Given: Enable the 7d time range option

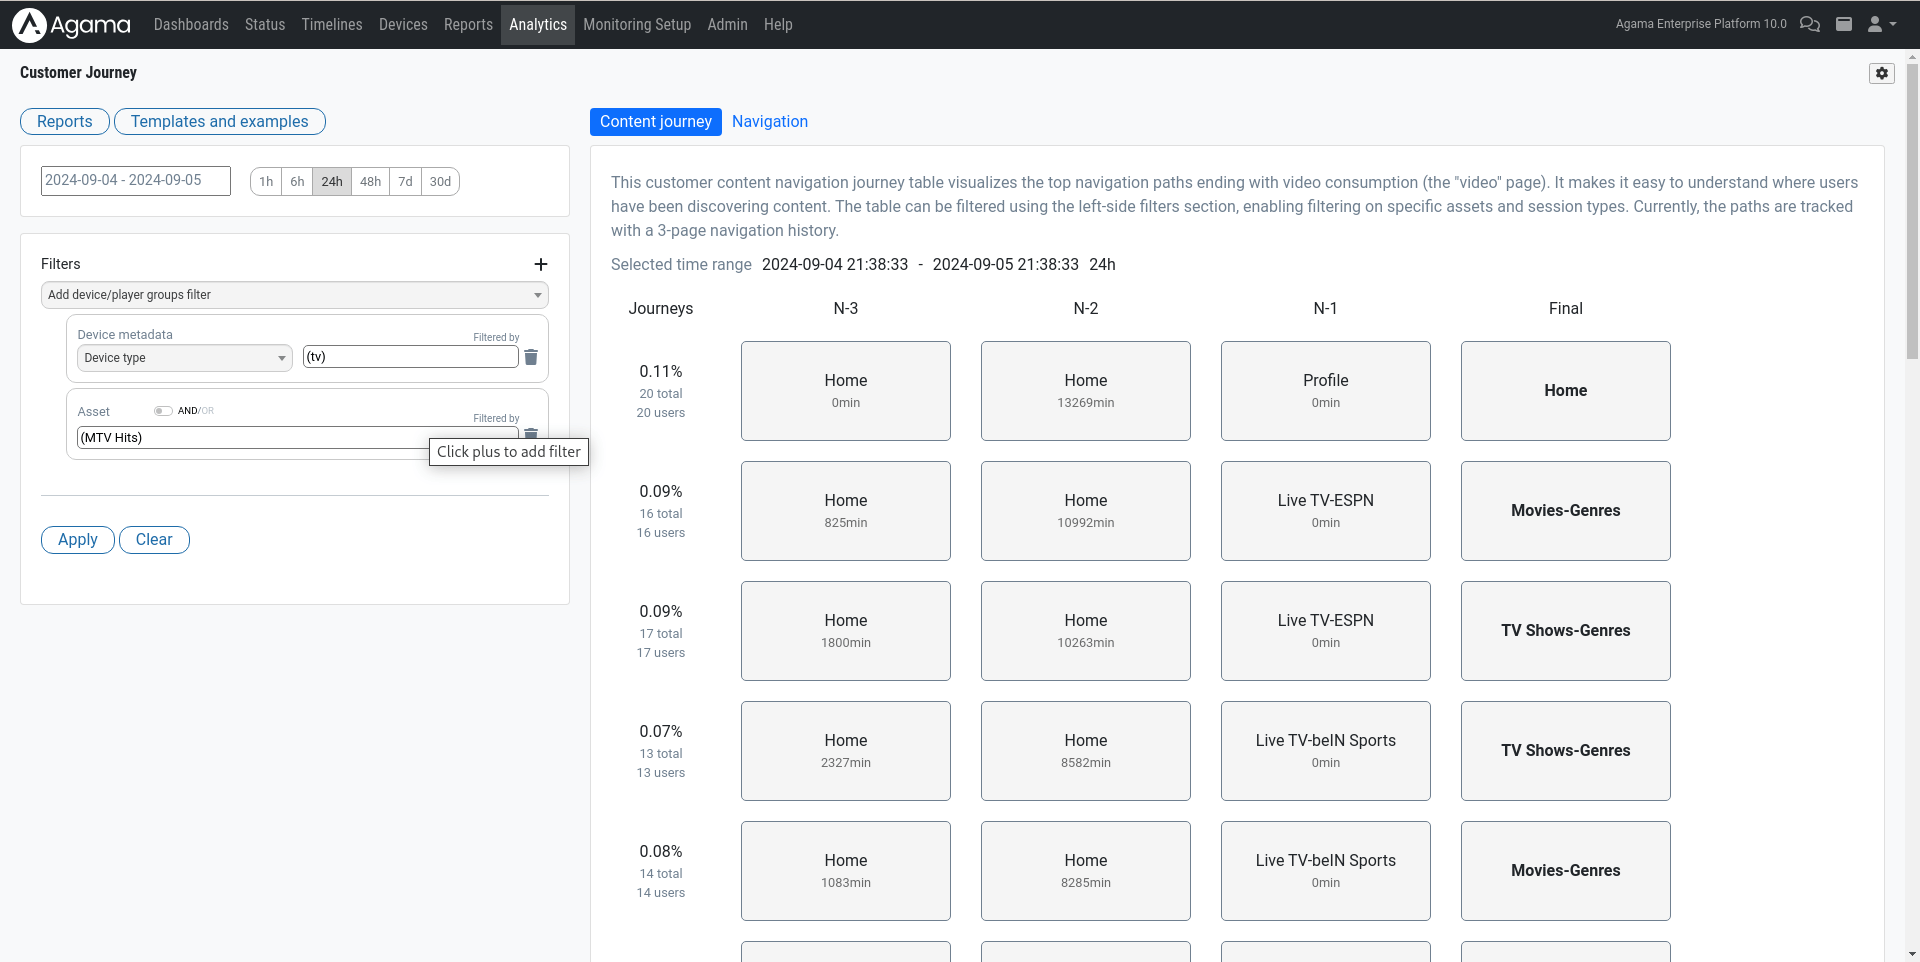Looking at the screenshot, I should (x=405, y=181).
